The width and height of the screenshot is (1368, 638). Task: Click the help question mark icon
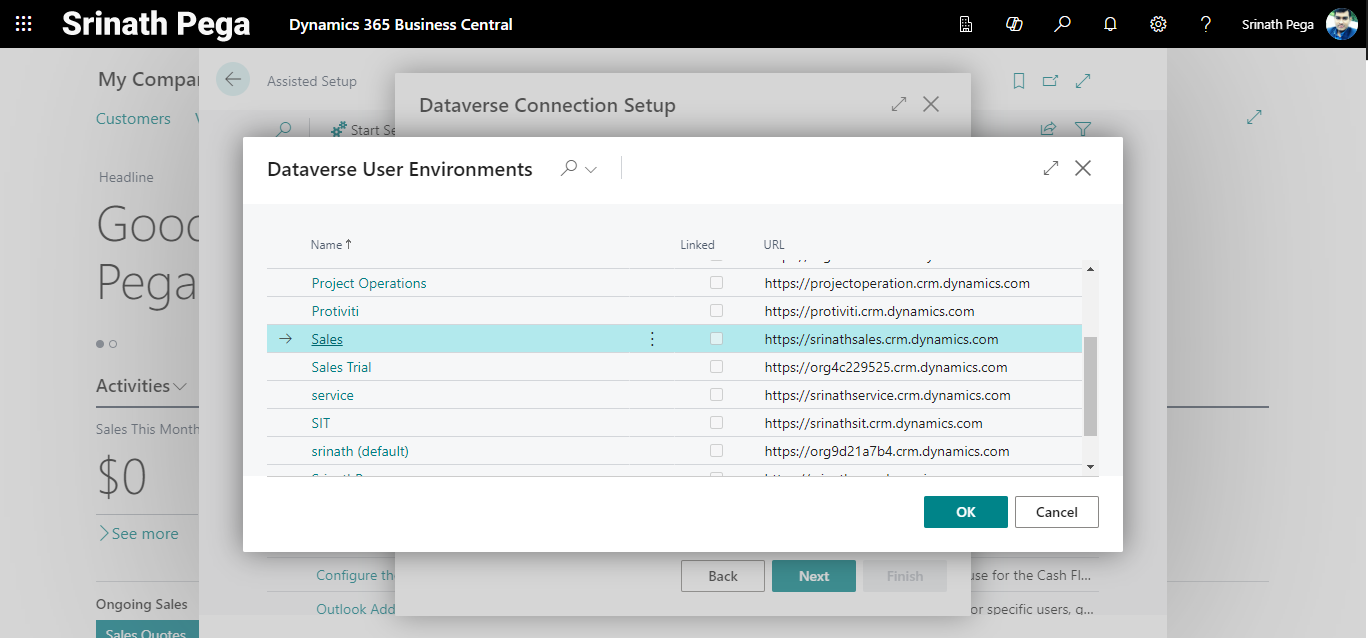[x=1206, y=24]
